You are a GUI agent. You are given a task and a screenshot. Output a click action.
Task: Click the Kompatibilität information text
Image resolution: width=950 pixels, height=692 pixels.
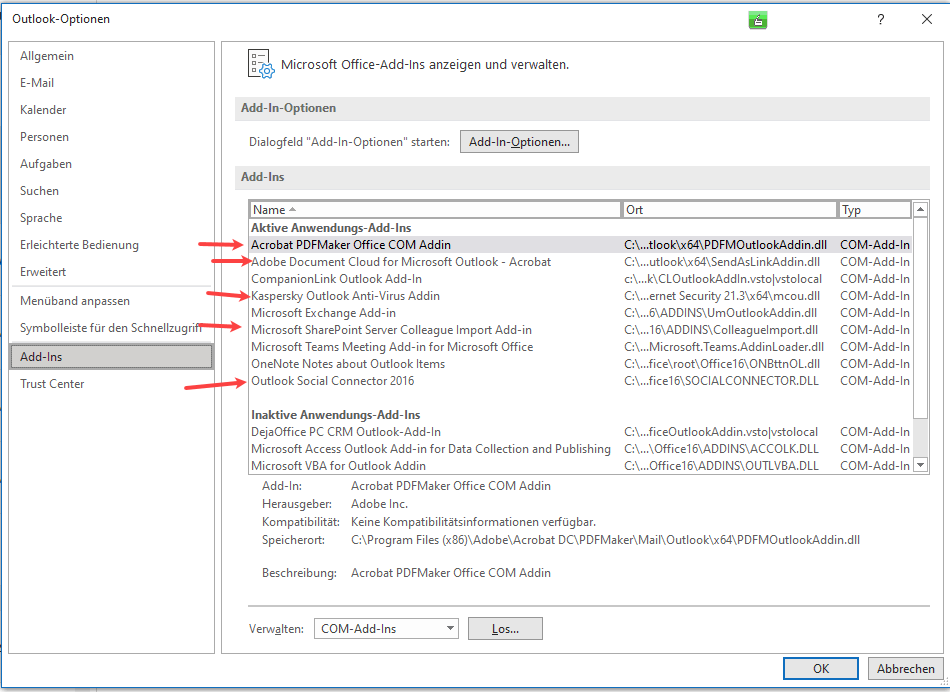[474, 522]
